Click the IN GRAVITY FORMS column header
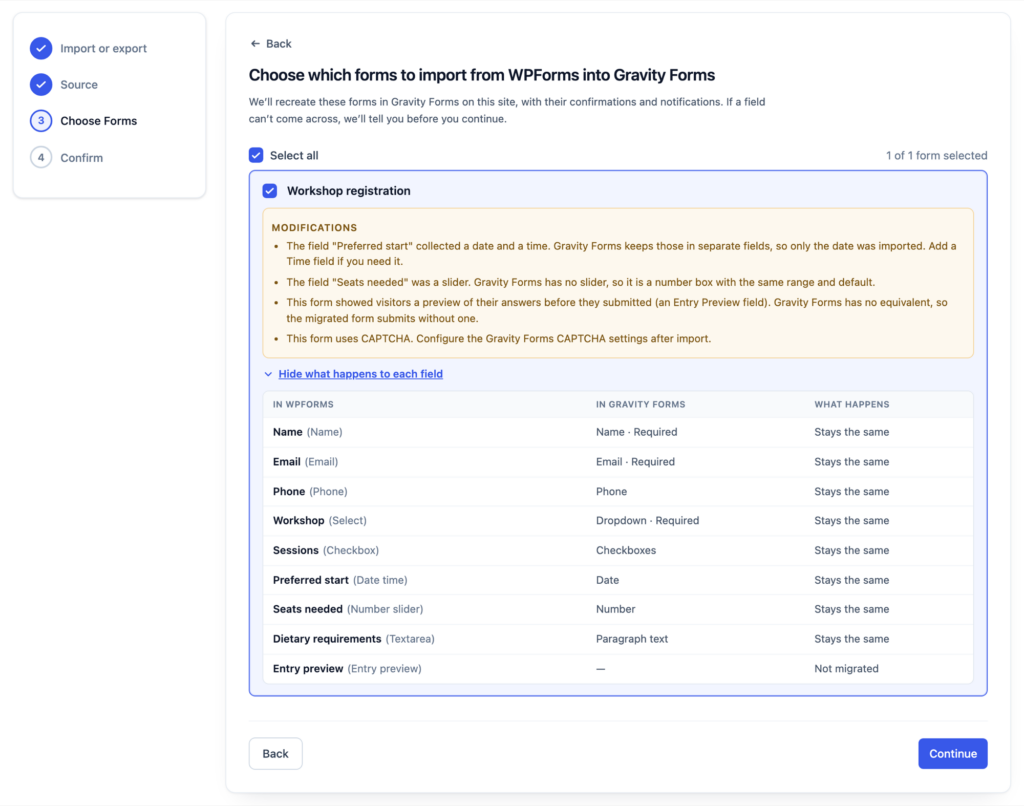 click(640, 404)
